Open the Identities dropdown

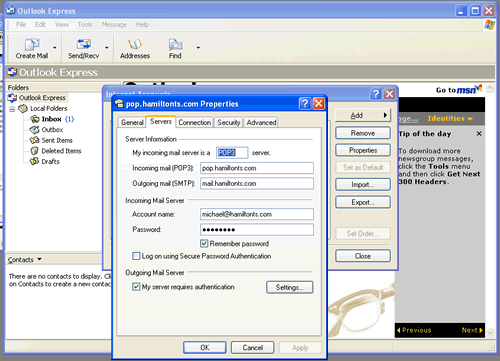click(x=450, y=118)
